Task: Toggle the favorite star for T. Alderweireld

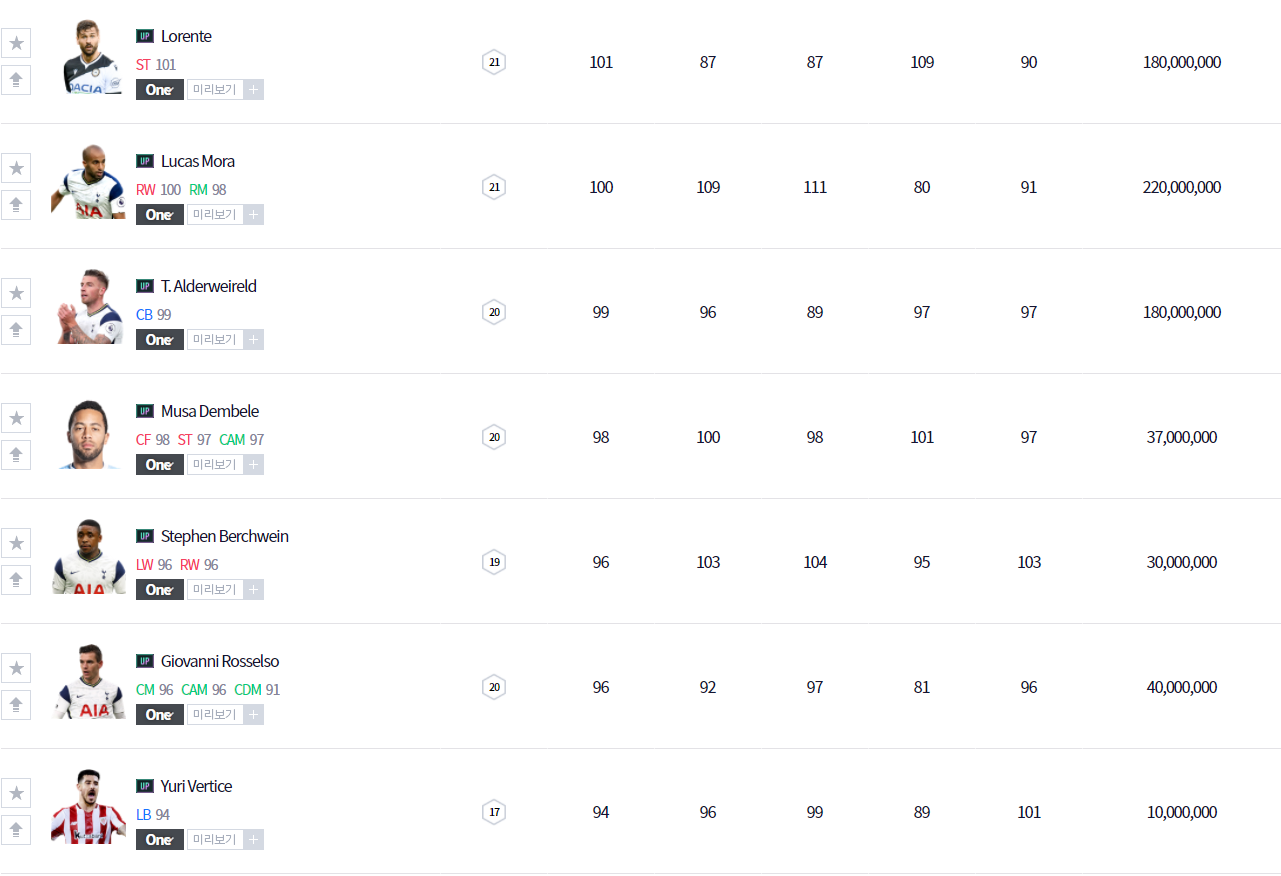Action: click(x=16, y=293)
